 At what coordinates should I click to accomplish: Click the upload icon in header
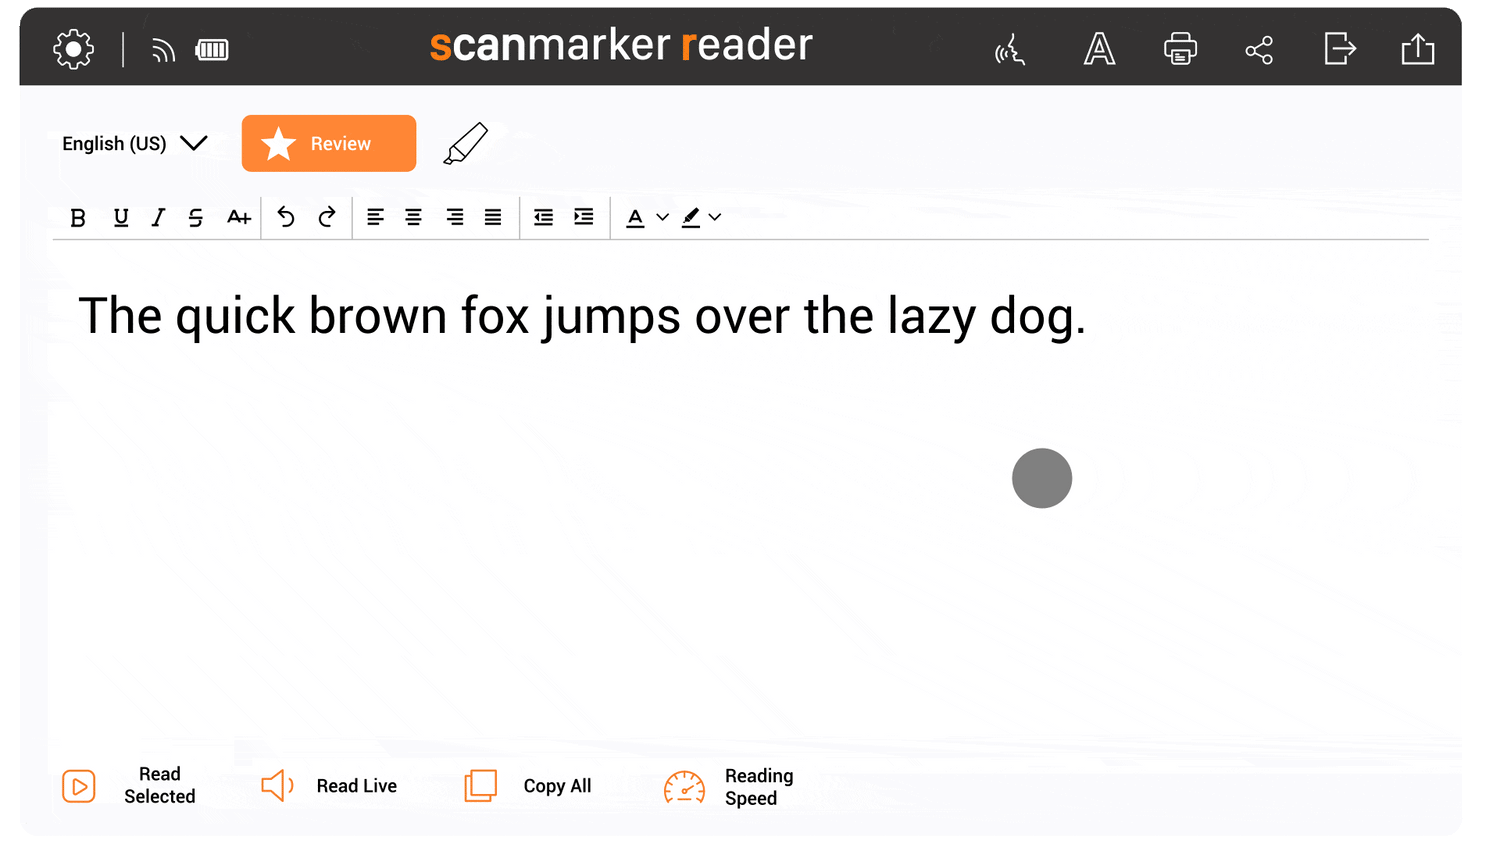click(x=1417, y=49)
